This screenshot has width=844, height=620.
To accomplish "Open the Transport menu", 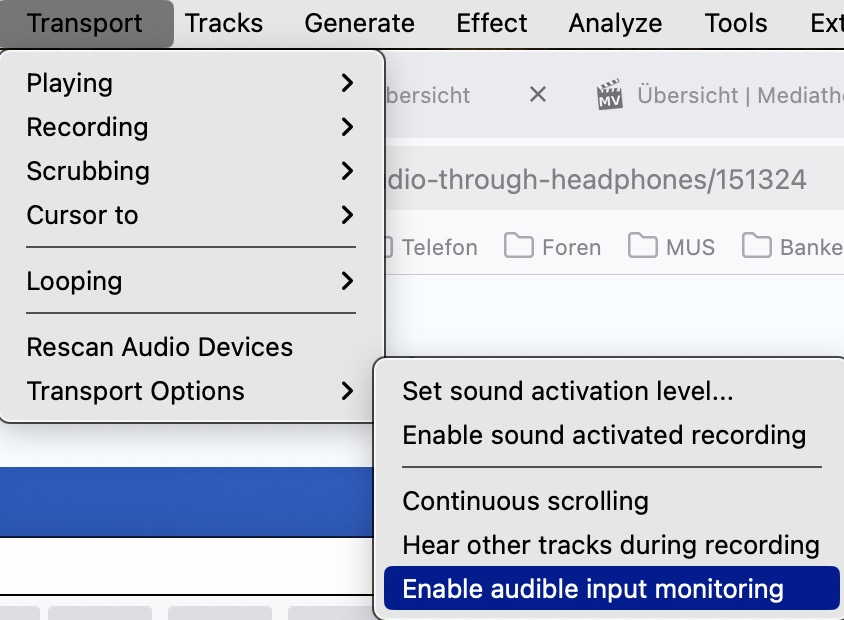I will click(x=85, y=23).
